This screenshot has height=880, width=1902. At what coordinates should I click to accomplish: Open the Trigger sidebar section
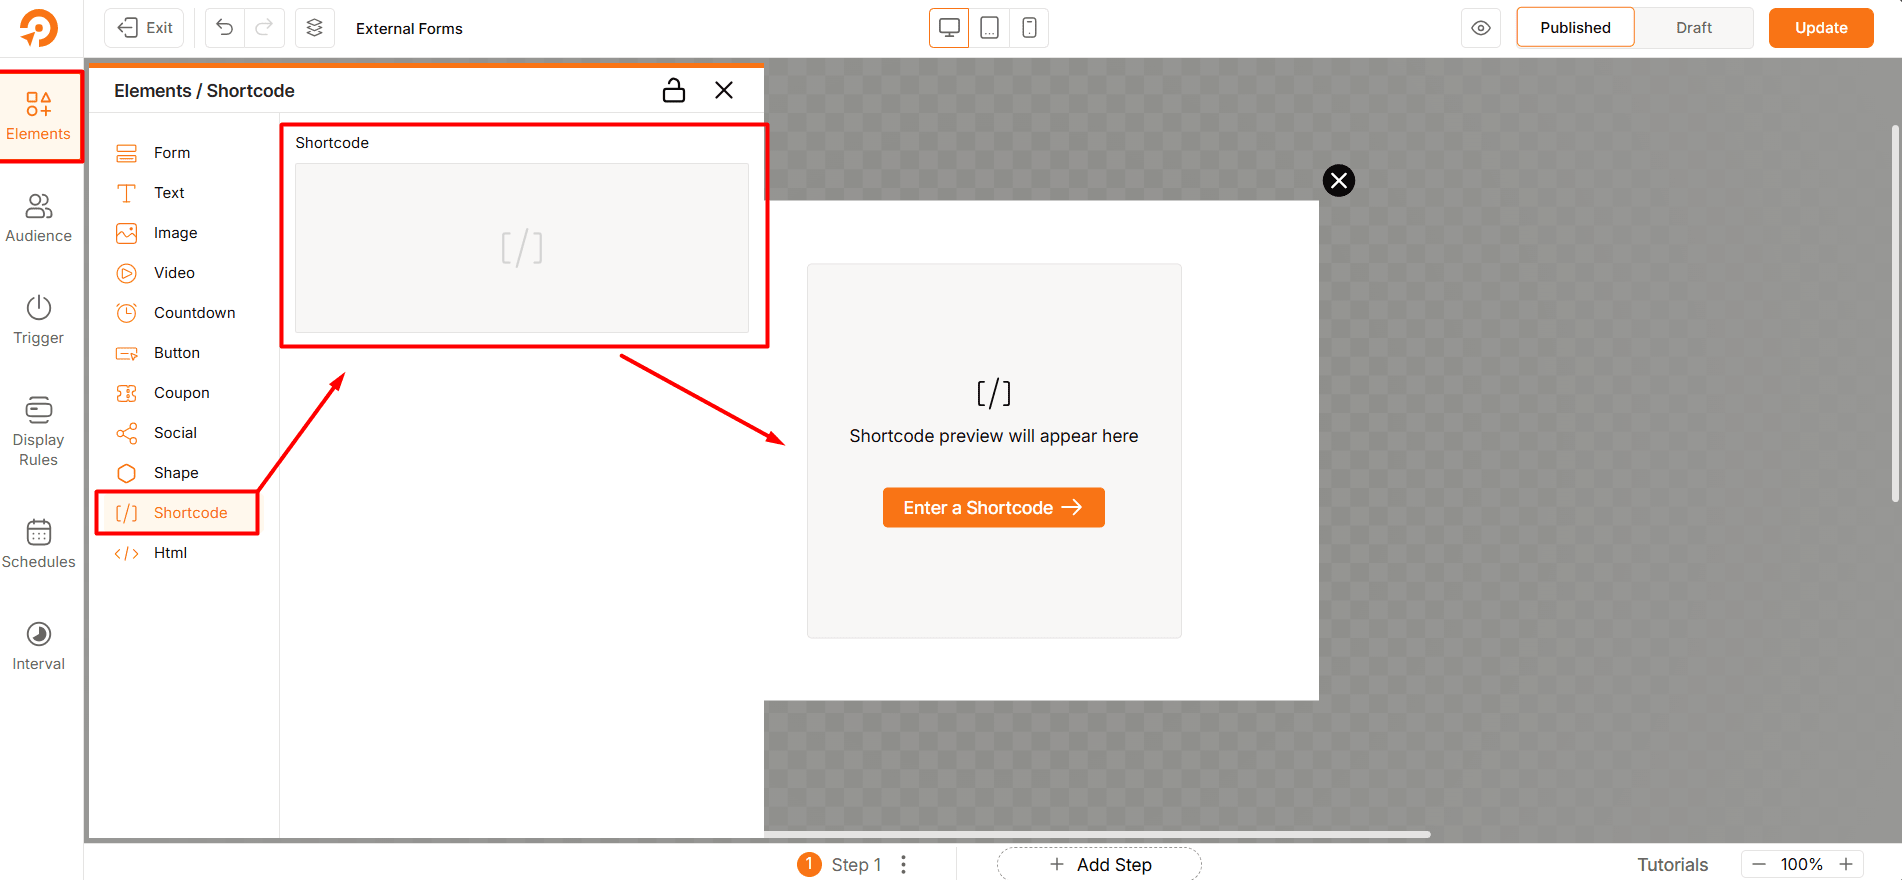point(39,320)
